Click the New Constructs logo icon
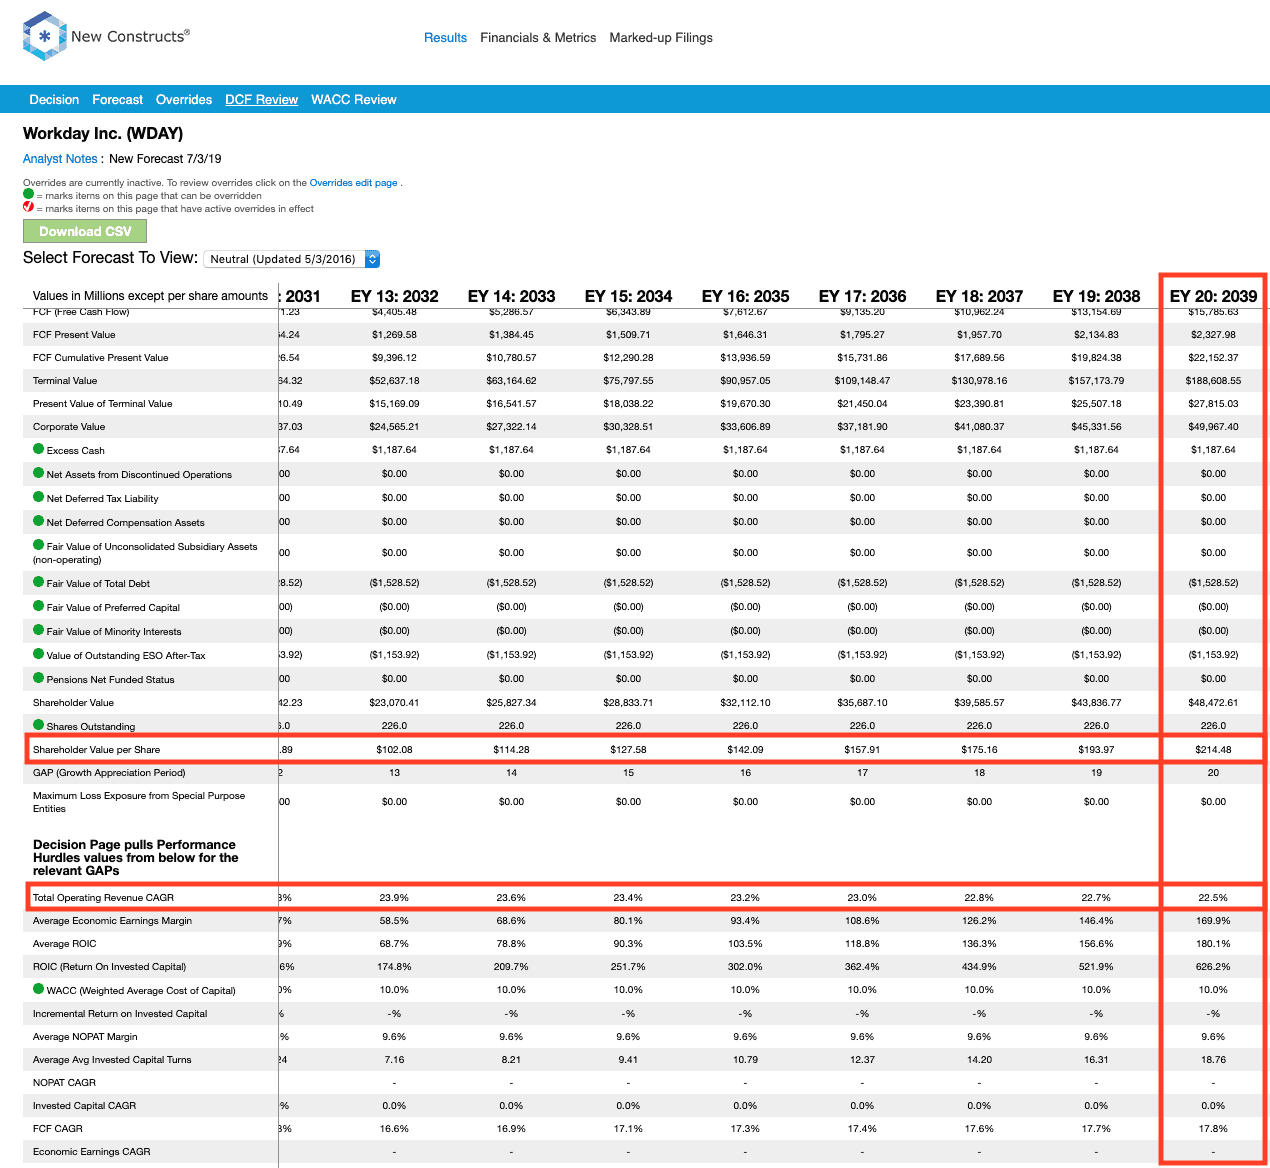Screen dimensions: 1270x1168 pyautogui.click(x=44, y=37)
